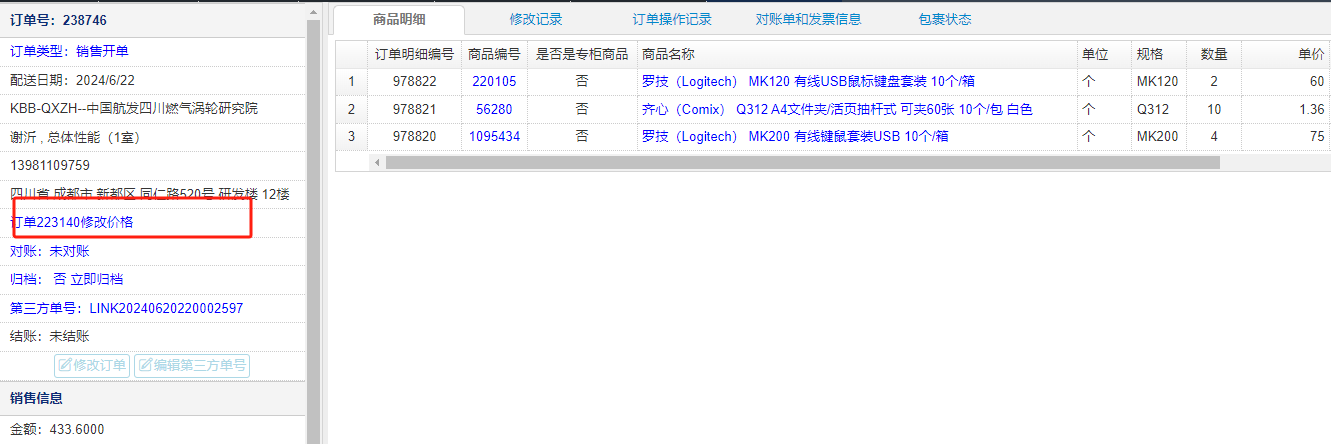The height and width of the screenshot is (444, 1331).
Task: Click the 立即归档 link
Action: (97, 279)
